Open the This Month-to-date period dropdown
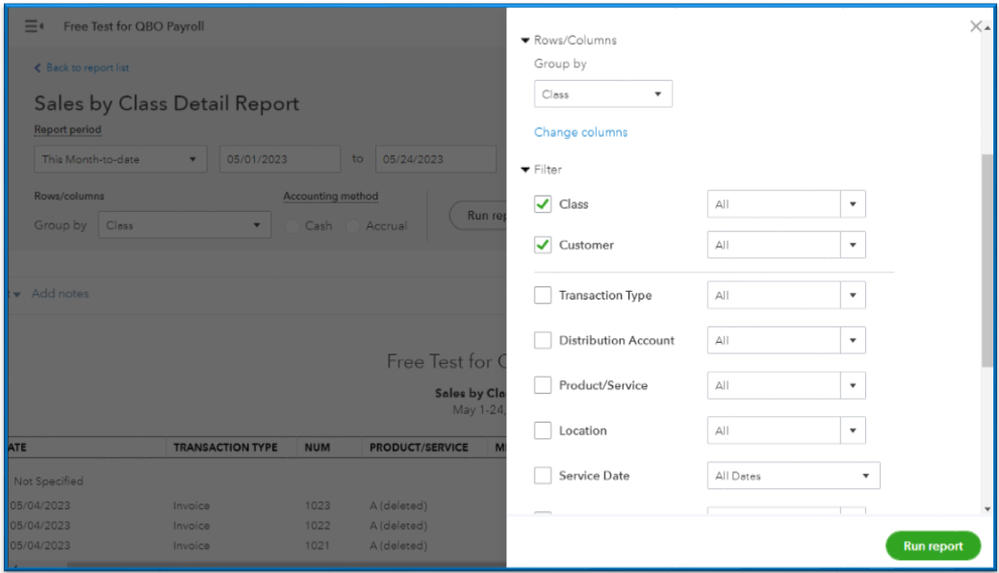Screen dimensions: 999x573 click(120, 159)
